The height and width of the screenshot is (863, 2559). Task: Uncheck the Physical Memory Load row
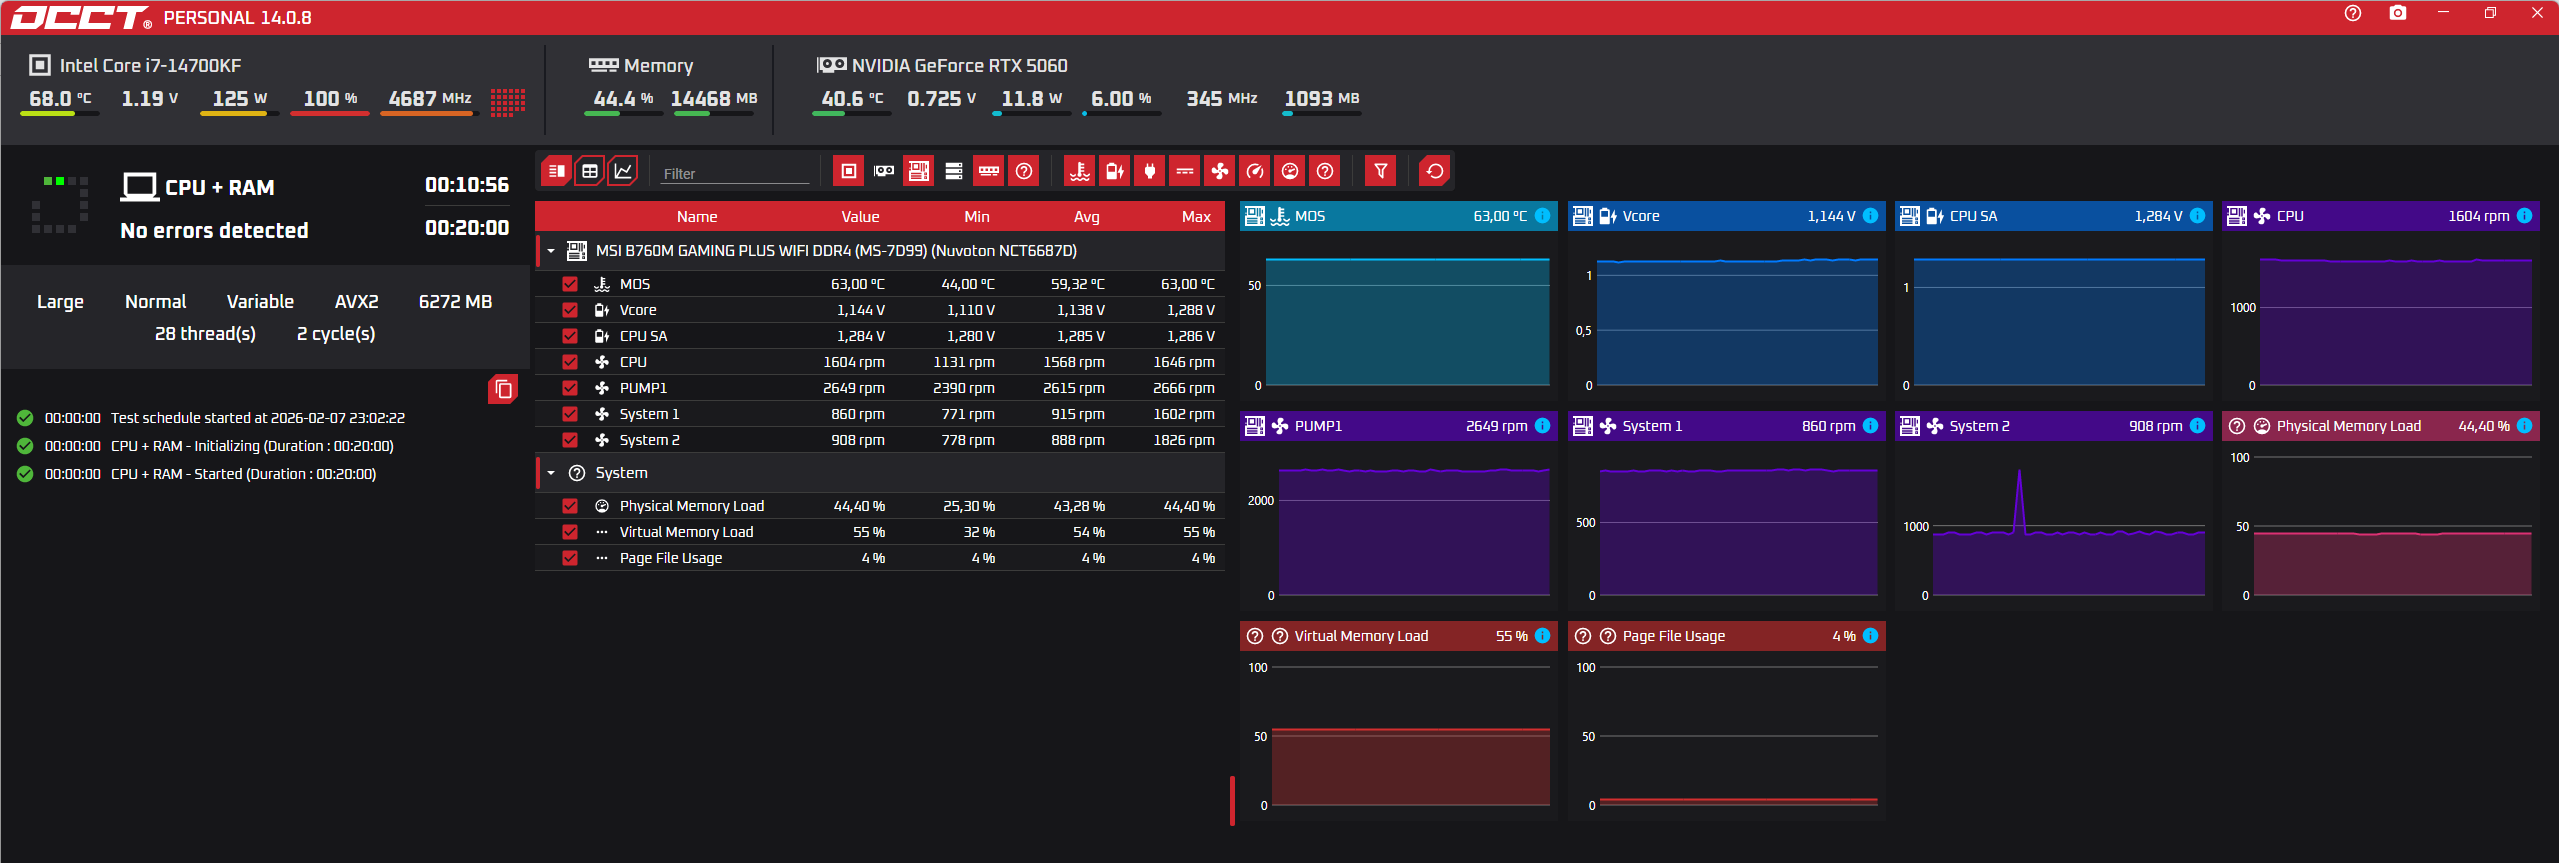point(570,506)
